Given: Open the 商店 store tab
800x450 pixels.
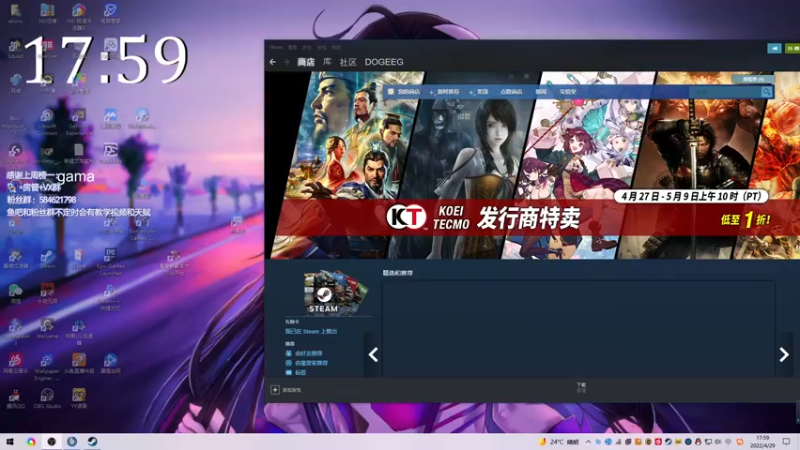Looking at the screenshot, I should pos(306,62).
